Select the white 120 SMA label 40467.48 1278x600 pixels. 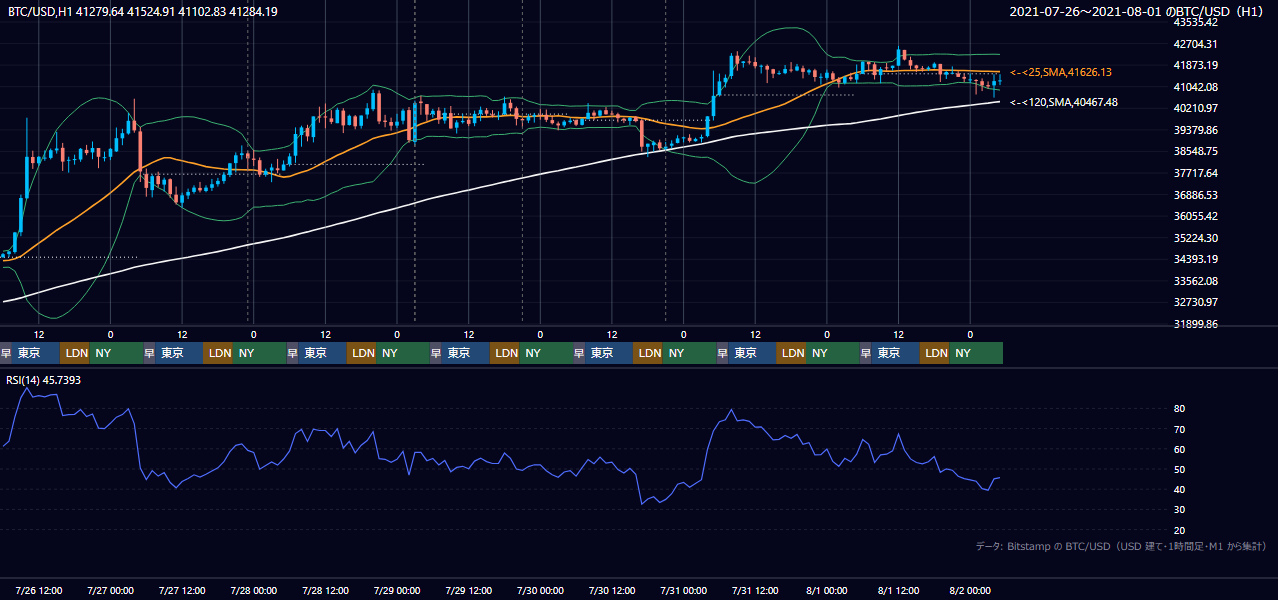1063,102
